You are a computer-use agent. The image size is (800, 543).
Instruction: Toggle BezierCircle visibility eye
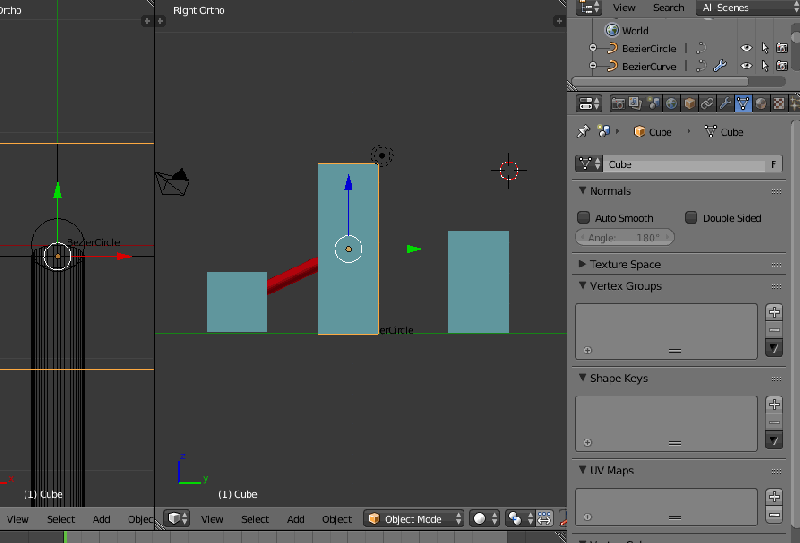746,48
